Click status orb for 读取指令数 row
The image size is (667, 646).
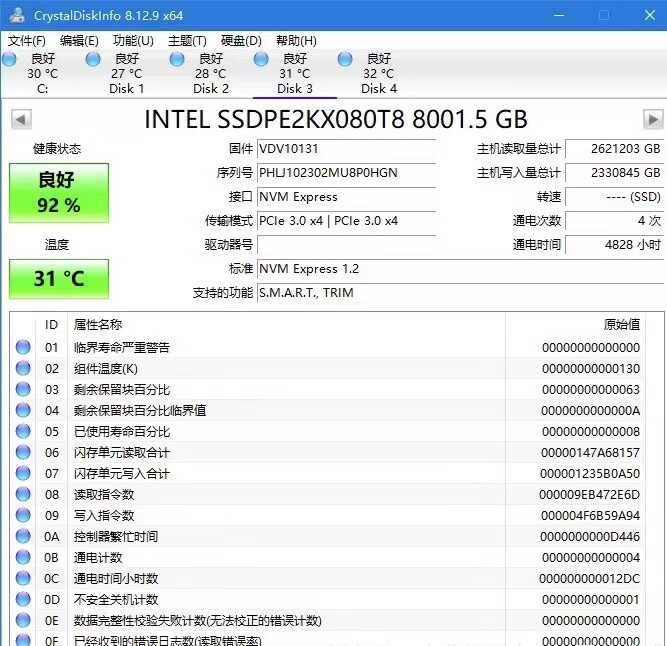pyautogui.click(x=23, y=494)
